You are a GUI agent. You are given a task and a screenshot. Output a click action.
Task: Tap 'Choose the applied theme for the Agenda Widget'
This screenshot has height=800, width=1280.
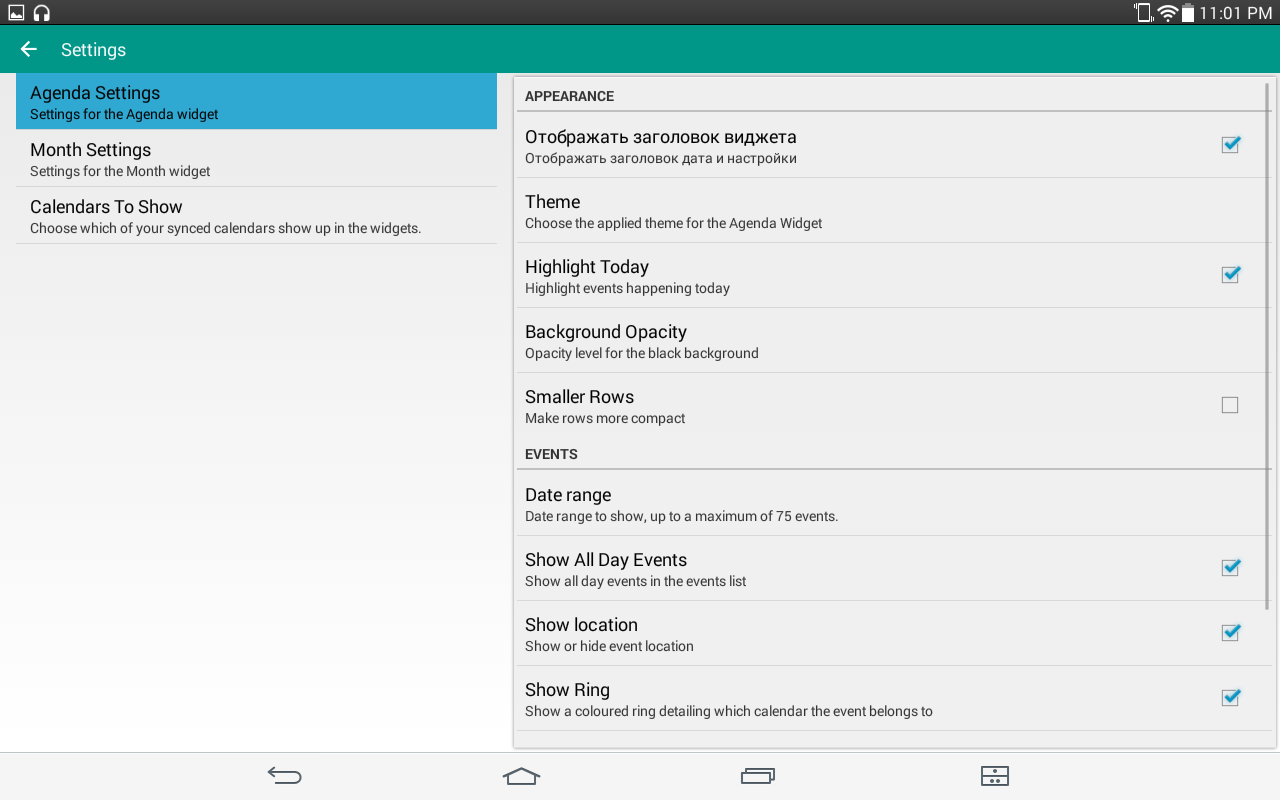(x=673, y=223)
